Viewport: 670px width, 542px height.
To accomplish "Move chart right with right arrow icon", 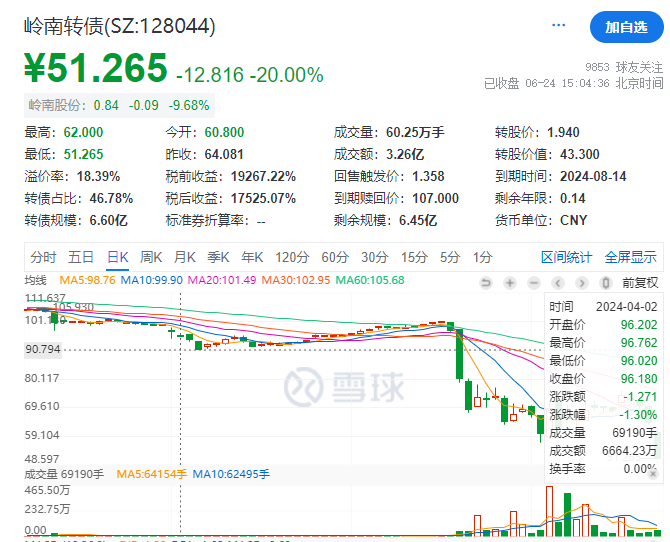I will (582, 283).
